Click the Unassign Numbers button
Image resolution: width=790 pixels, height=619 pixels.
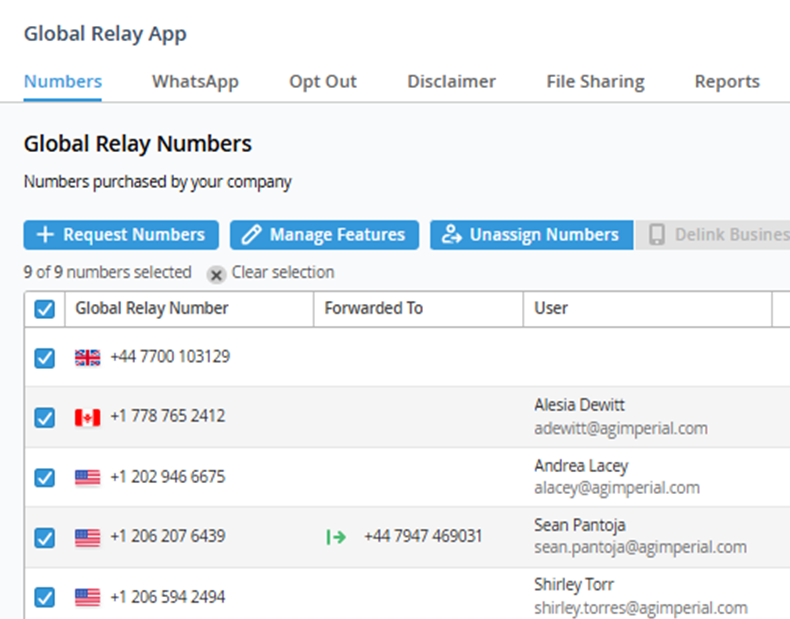(532, 235)
